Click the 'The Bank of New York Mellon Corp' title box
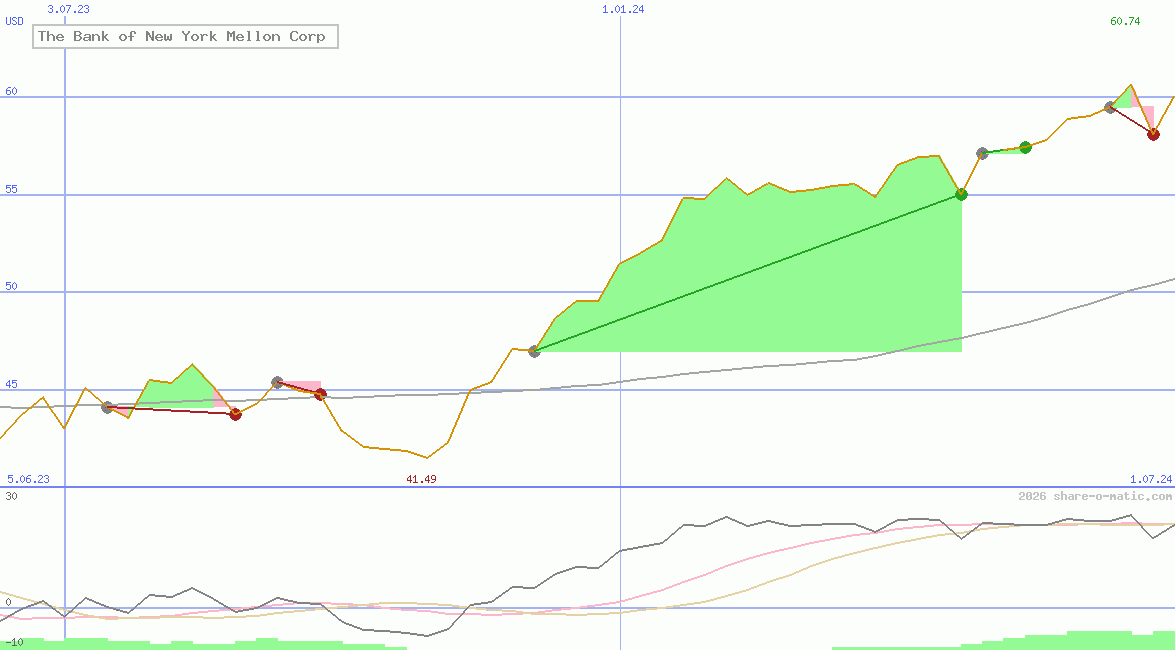This screenshot has width=1175, height=650. point(185,36)
